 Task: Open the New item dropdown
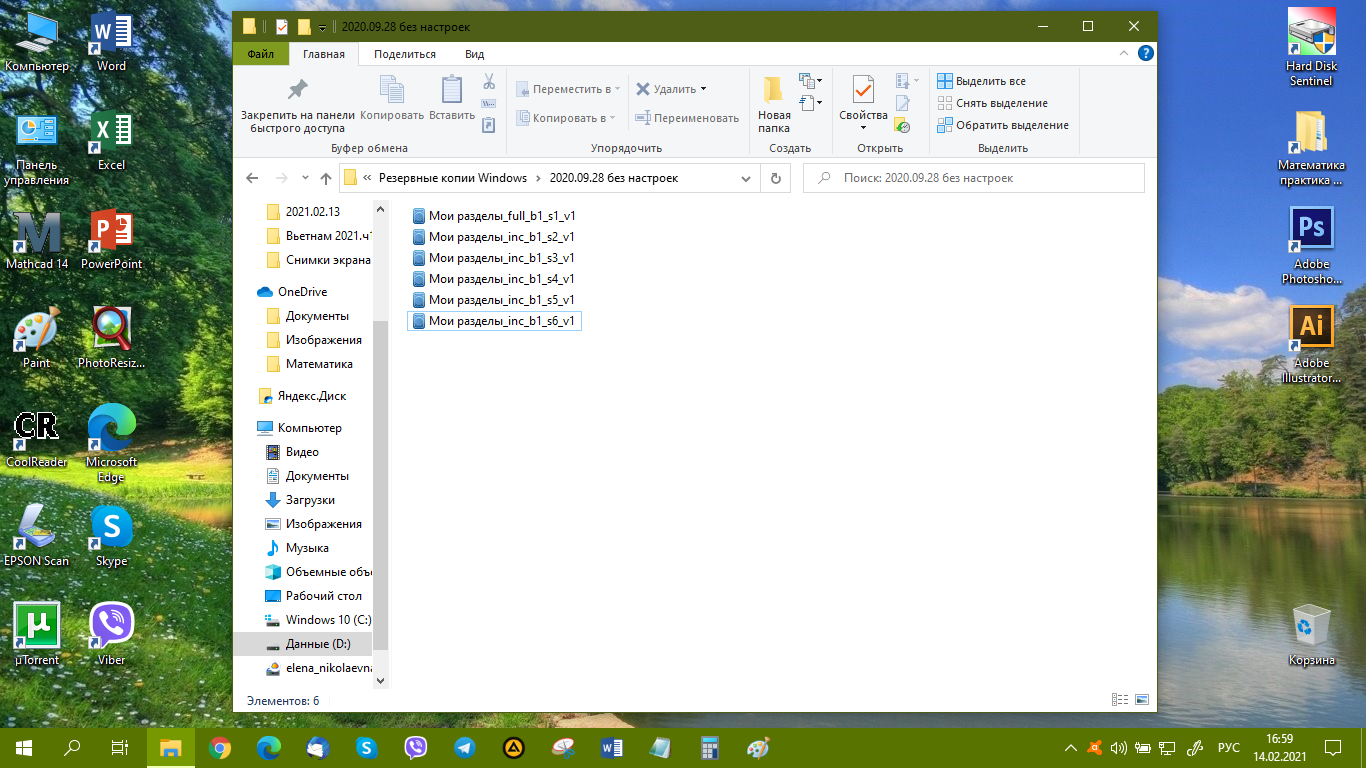809,81
